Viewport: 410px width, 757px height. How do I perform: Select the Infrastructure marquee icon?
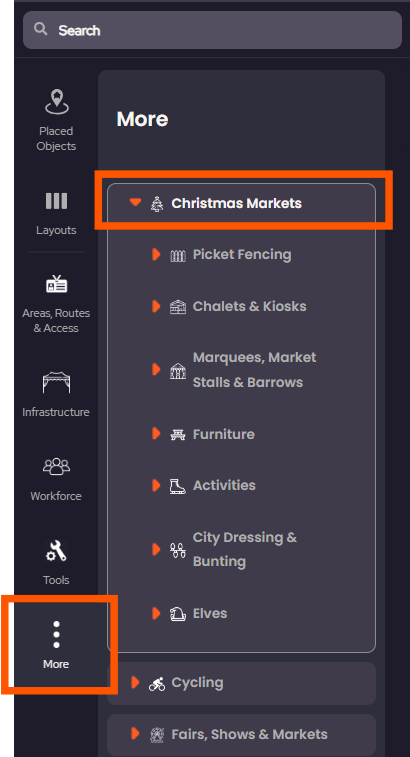pyautogui.click(x=57, y=382)
